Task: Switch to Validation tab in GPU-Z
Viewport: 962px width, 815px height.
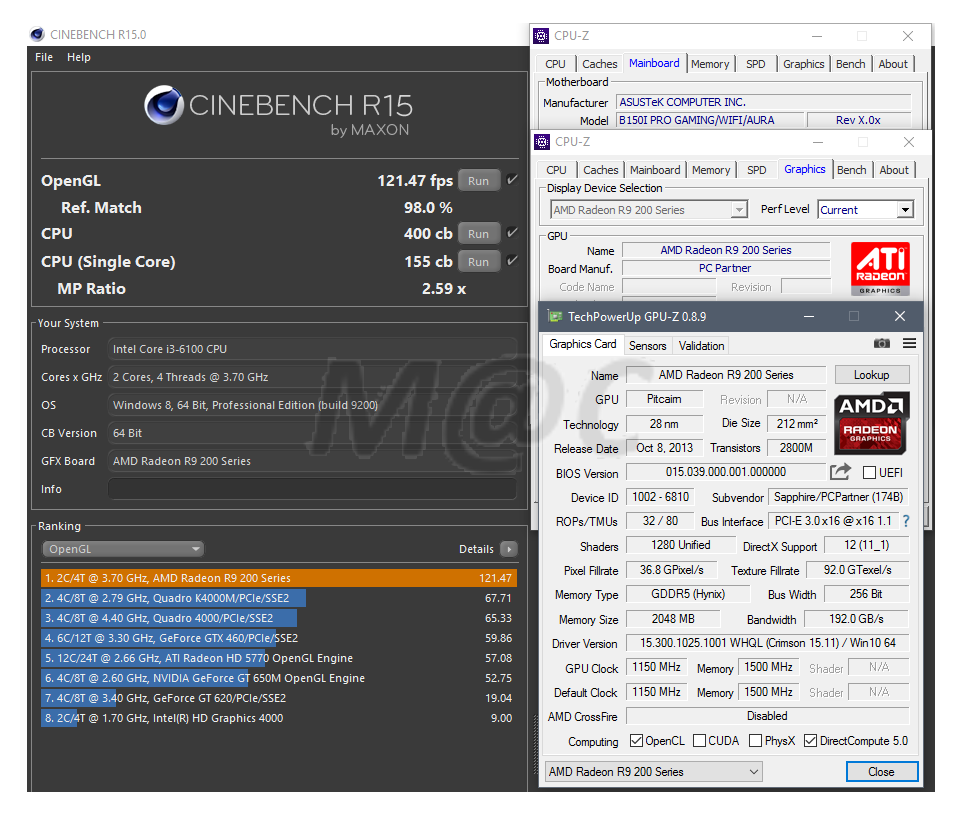Action: point(701,346)
